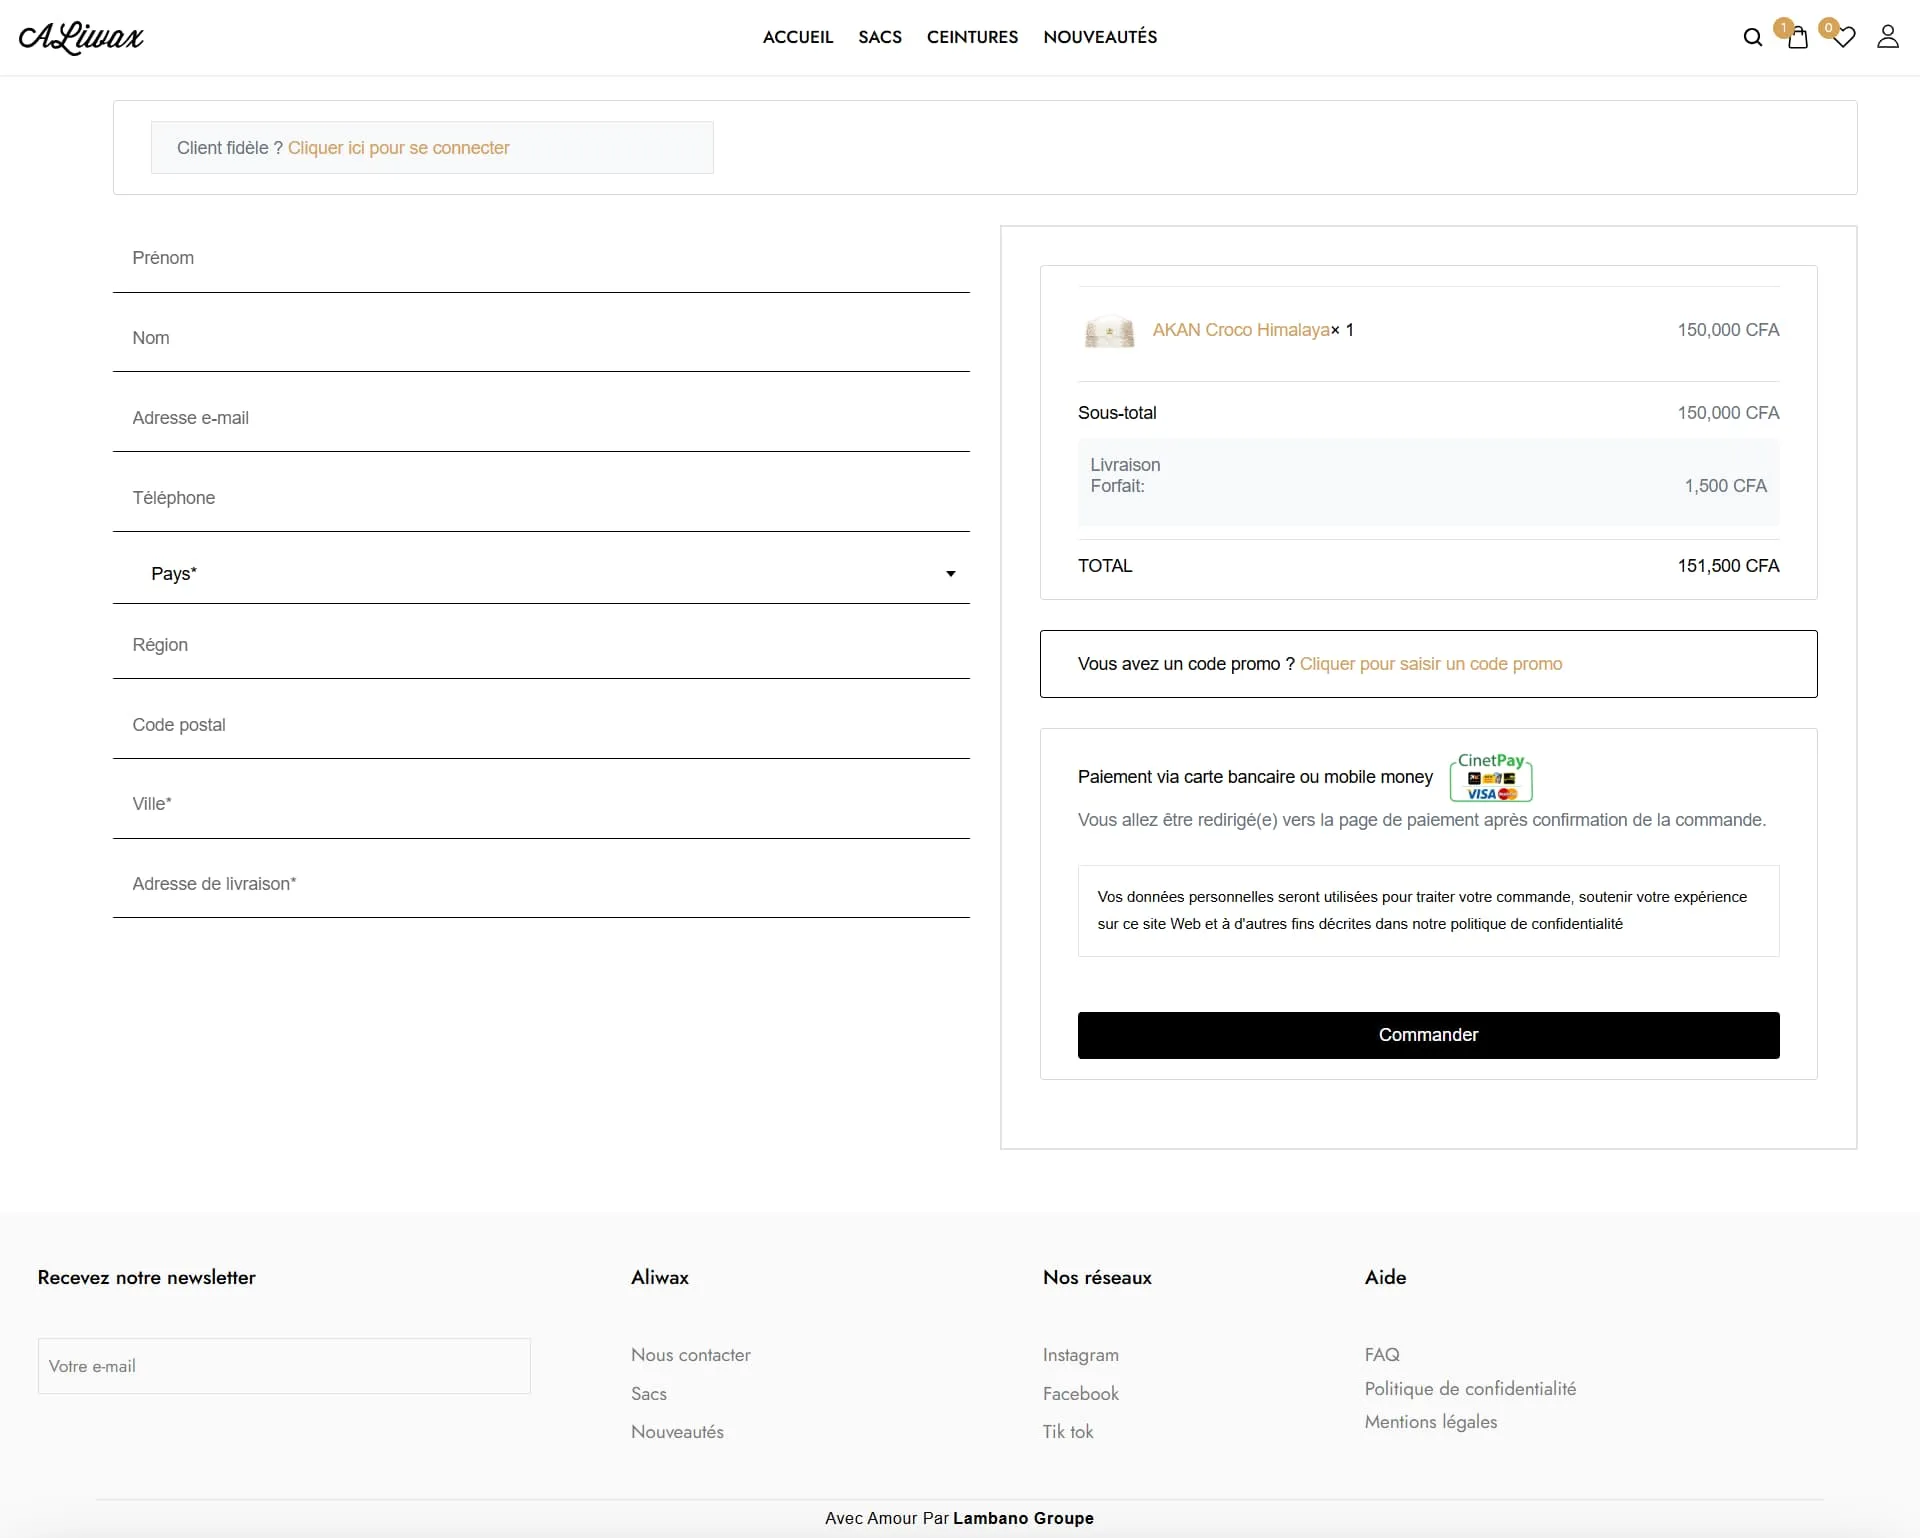Click the link to log in

[398, 148]
